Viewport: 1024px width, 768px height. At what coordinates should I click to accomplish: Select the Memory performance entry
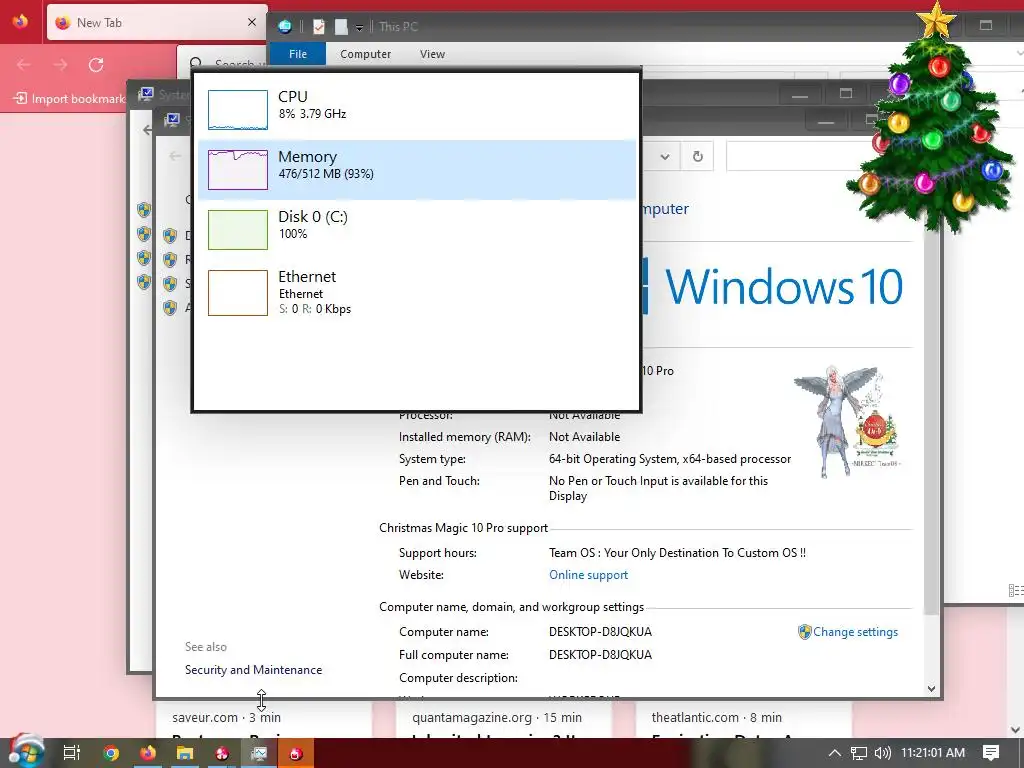point(417,169)
